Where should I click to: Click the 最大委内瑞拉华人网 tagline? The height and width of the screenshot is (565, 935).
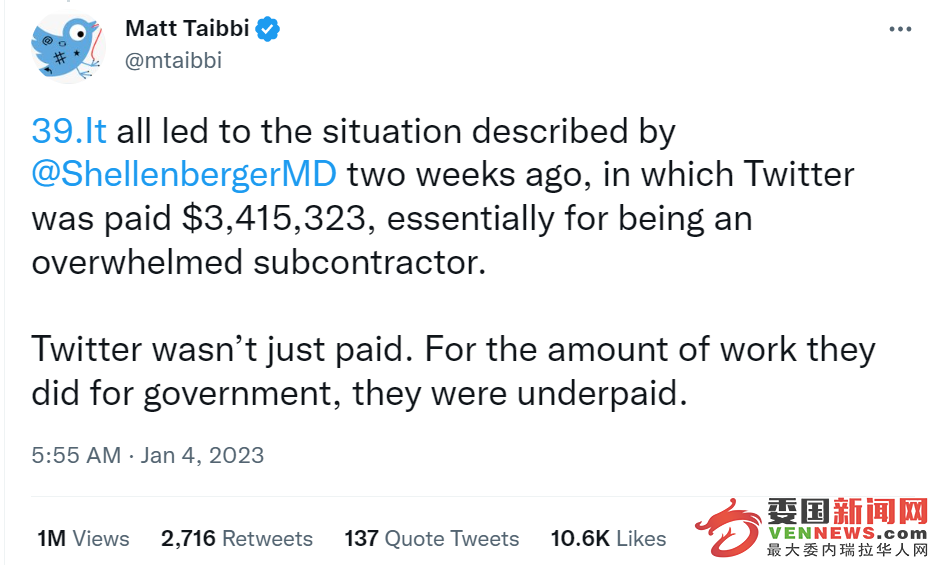point(848,550)
